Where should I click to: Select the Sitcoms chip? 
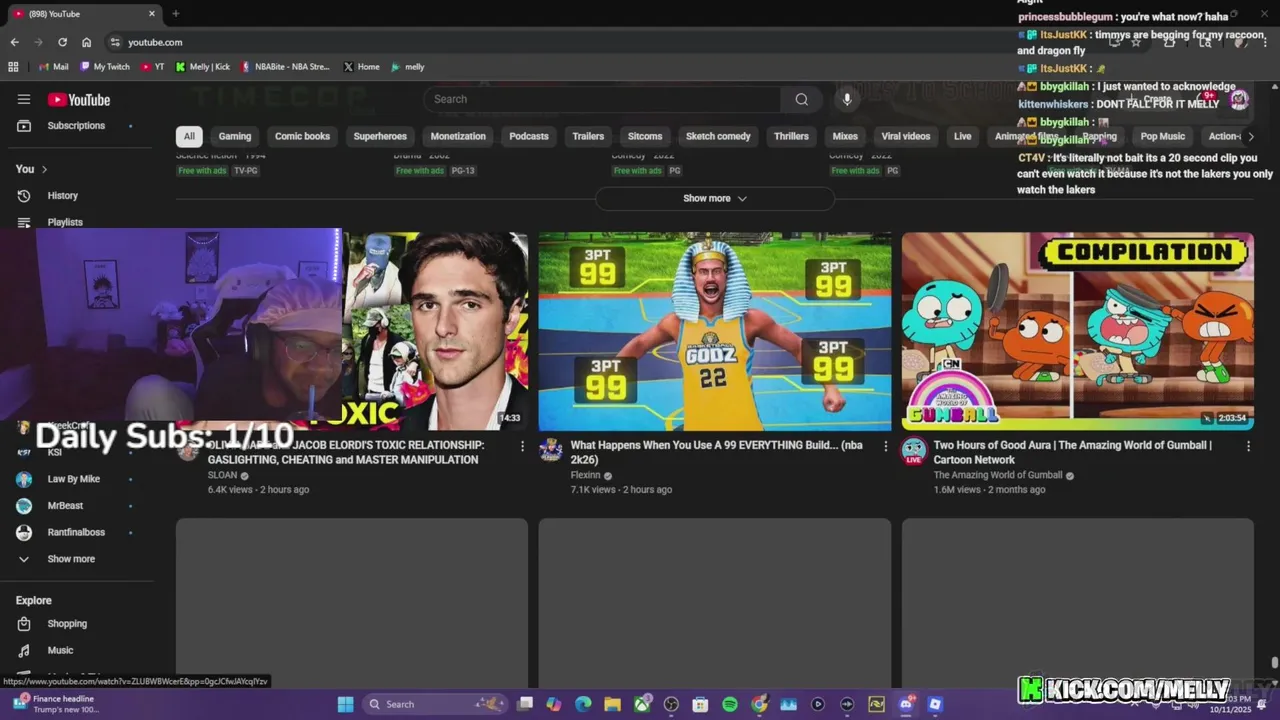coord(645,136)
